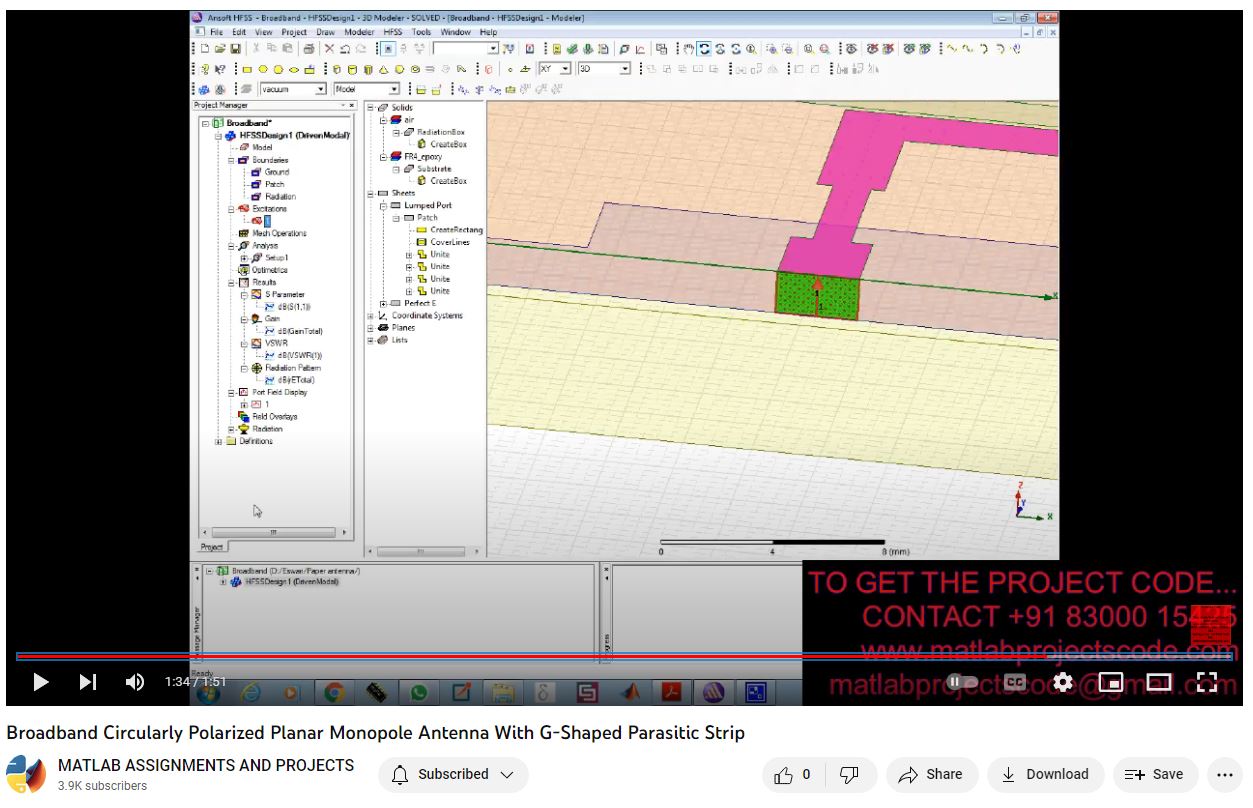Click the Open project folder icon
The image size is (1253, 808).
pos(220,48)
